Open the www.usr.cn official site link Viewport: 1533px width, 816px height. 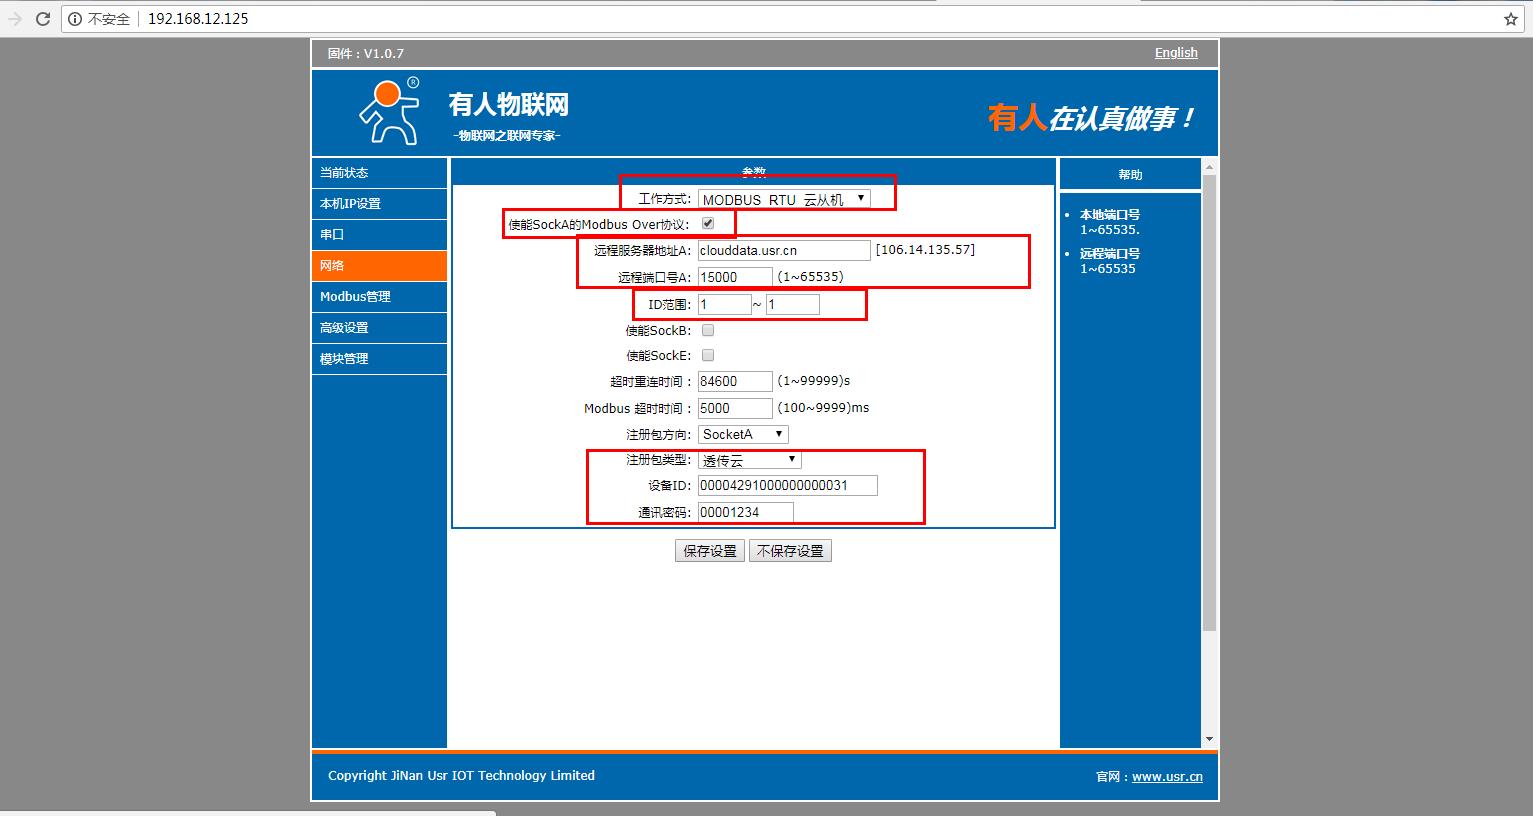coord(1167,777)
